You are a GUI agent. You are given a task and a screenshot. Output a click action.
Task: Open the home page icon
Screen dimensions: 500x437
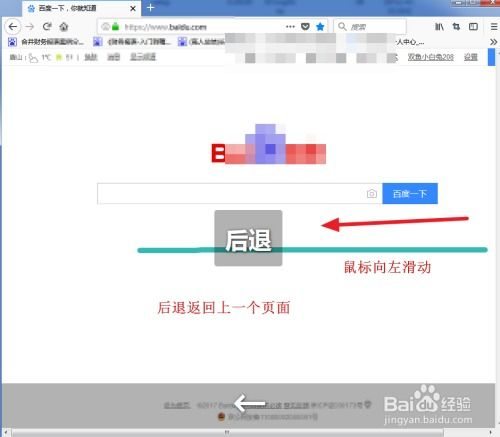point(64,27)
